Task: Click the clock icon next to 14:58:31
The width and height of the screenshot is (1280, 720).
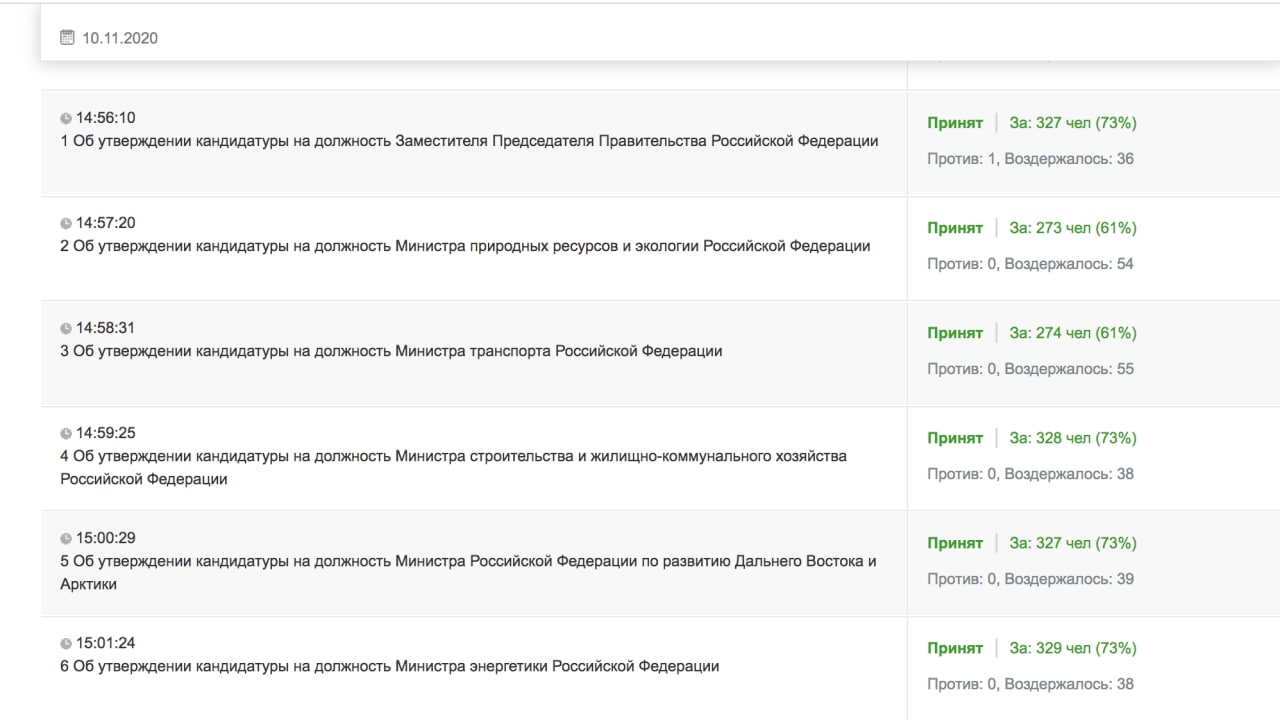Action: click(x=66, y=328)
